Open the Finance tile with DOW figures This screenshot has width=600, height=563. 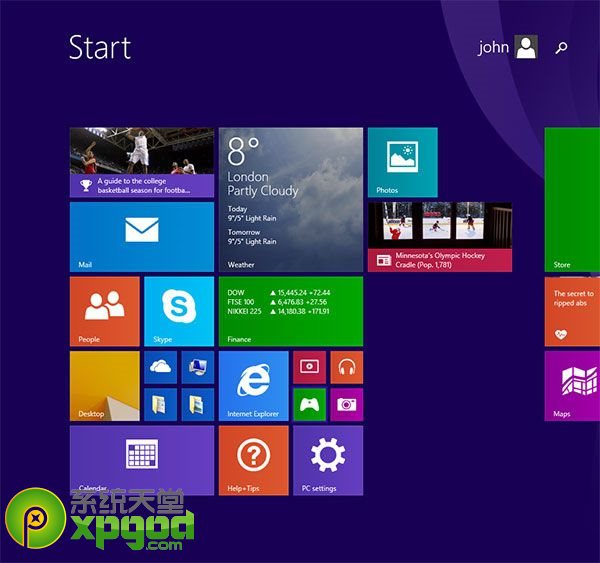[291, 312]
